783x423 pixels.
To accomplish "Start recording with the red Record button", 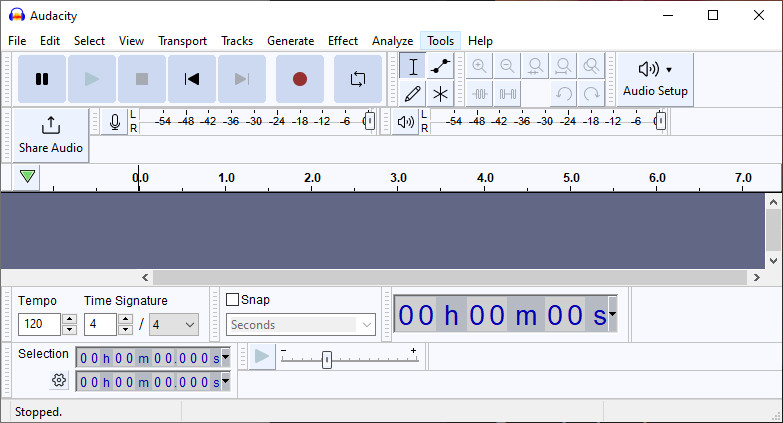I will pos(300,79).
